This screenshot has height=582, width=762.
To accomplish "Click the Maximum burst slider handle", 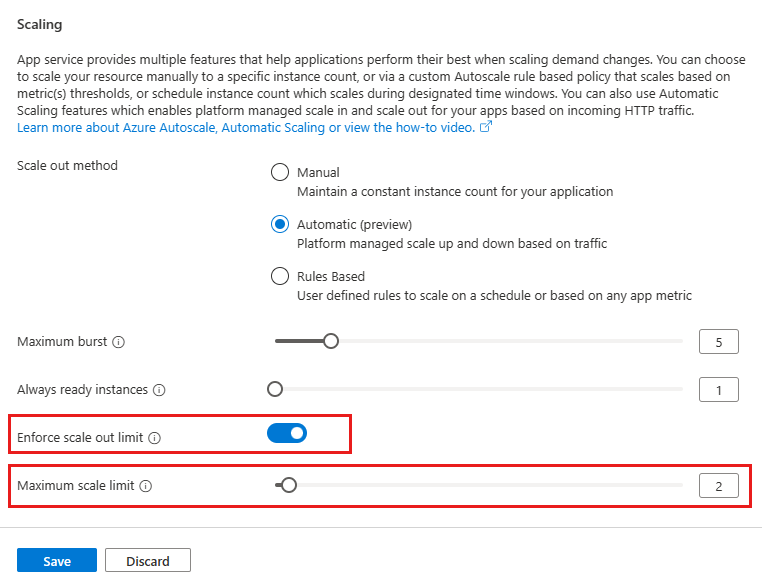I will [x=331, y=341].
